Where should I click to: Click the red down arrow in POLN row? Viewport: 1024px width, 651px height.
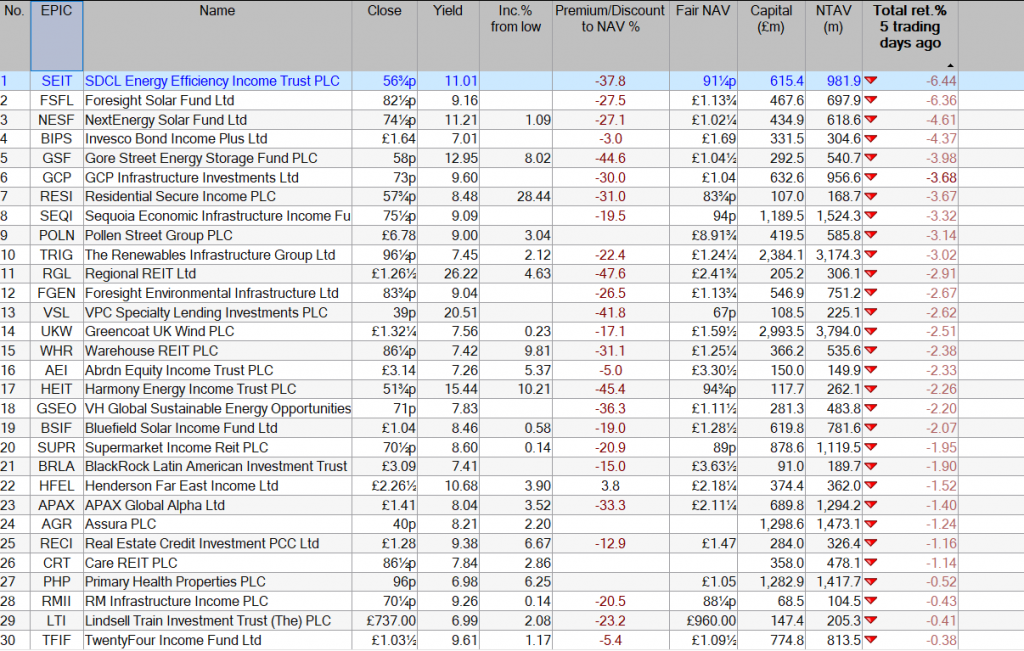[871, 235]
